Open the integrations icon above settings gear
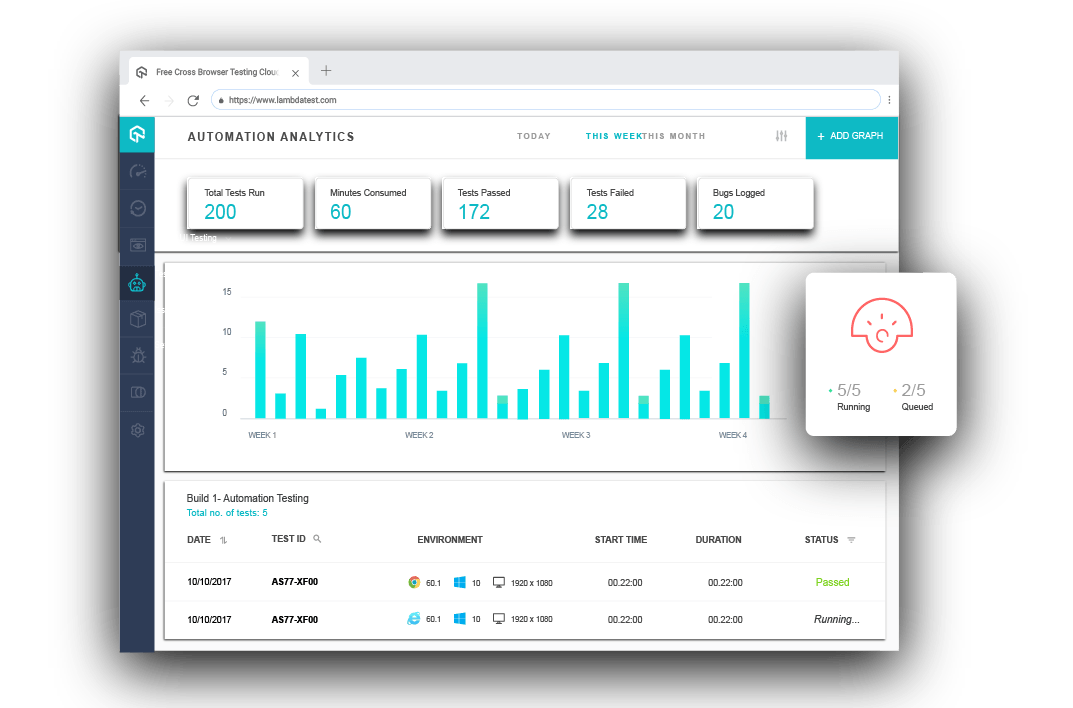The image size is (1073, 708). click(137, 393)
